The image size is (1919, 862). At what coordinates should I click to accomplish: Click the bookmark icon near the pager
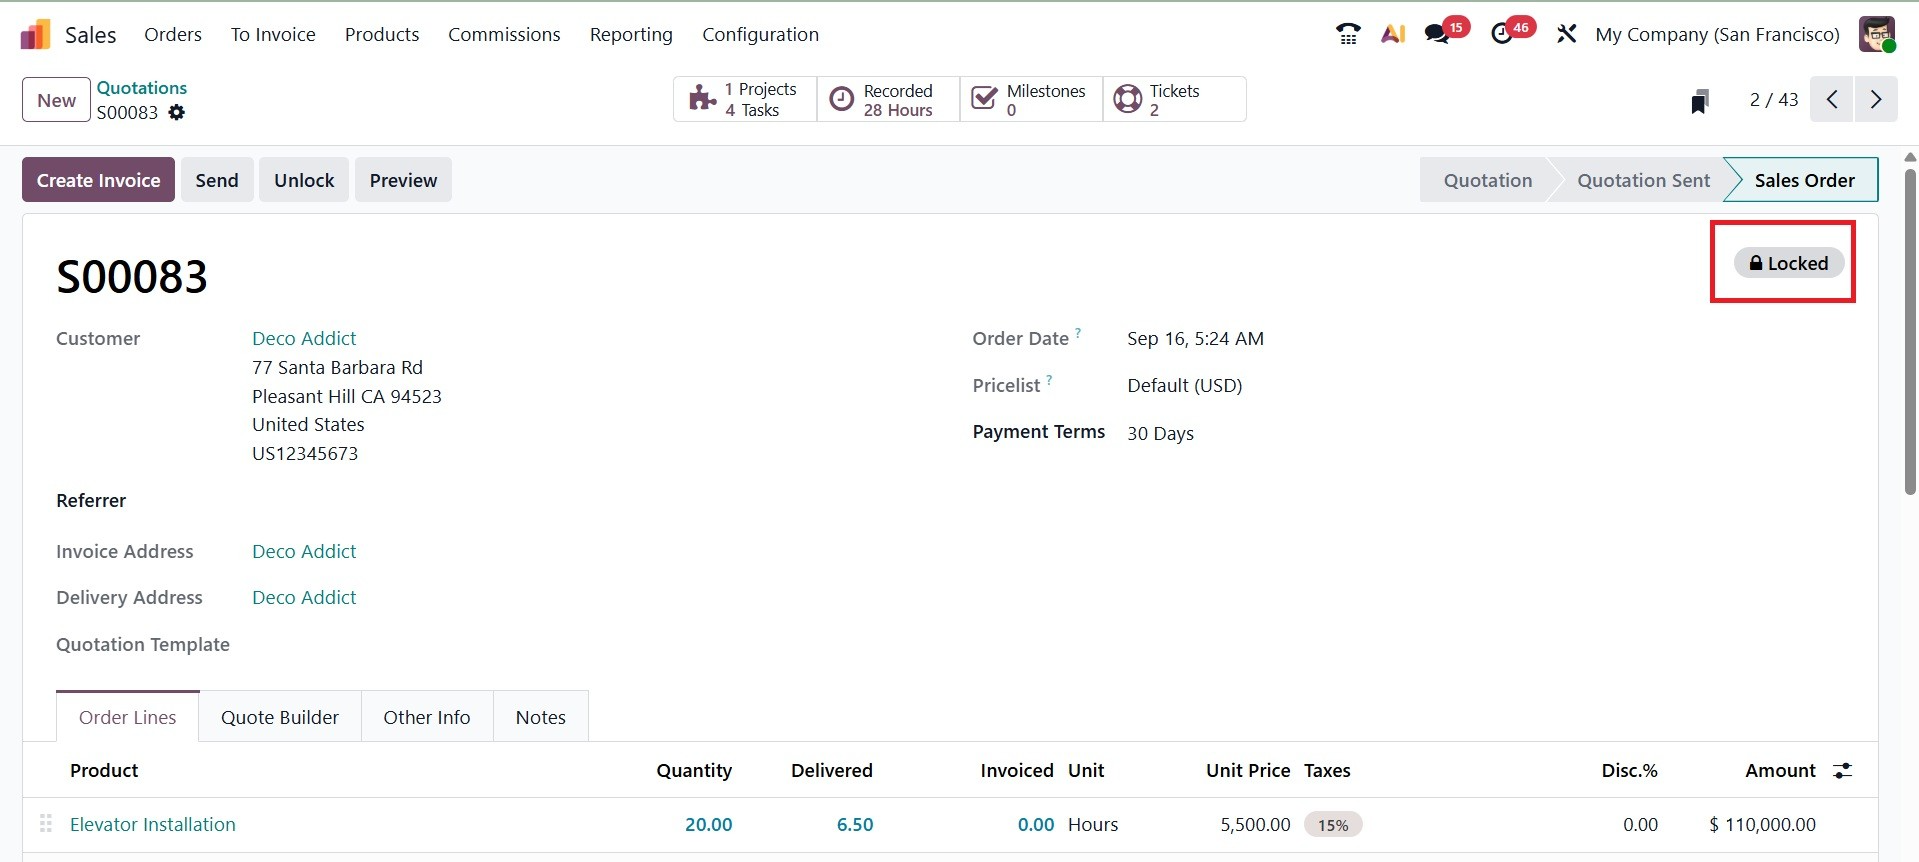click(1700, 101)
